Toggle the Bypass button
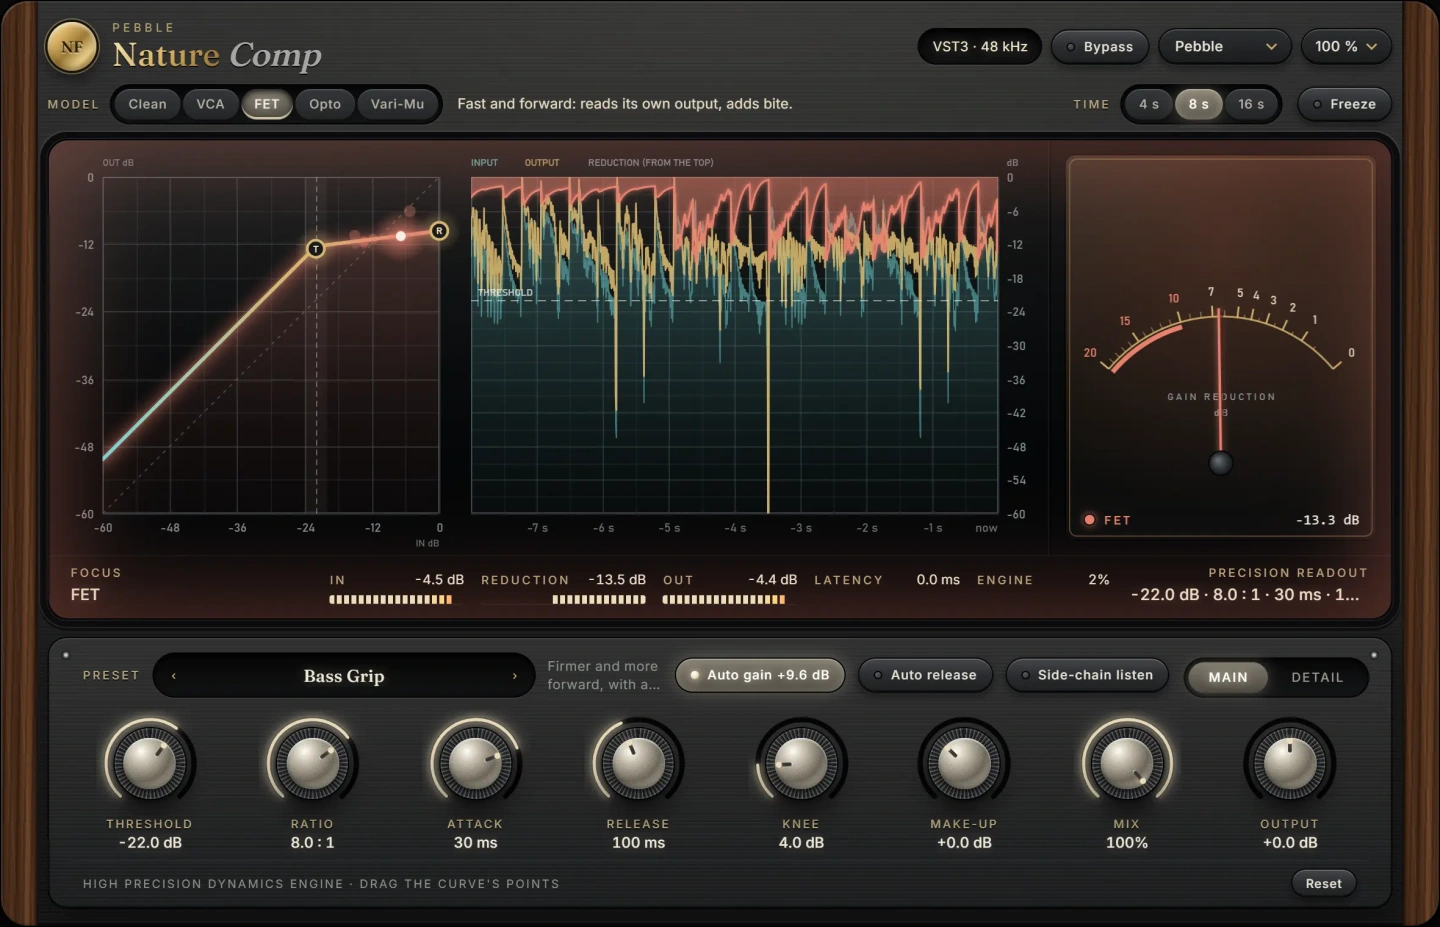 1099,47
